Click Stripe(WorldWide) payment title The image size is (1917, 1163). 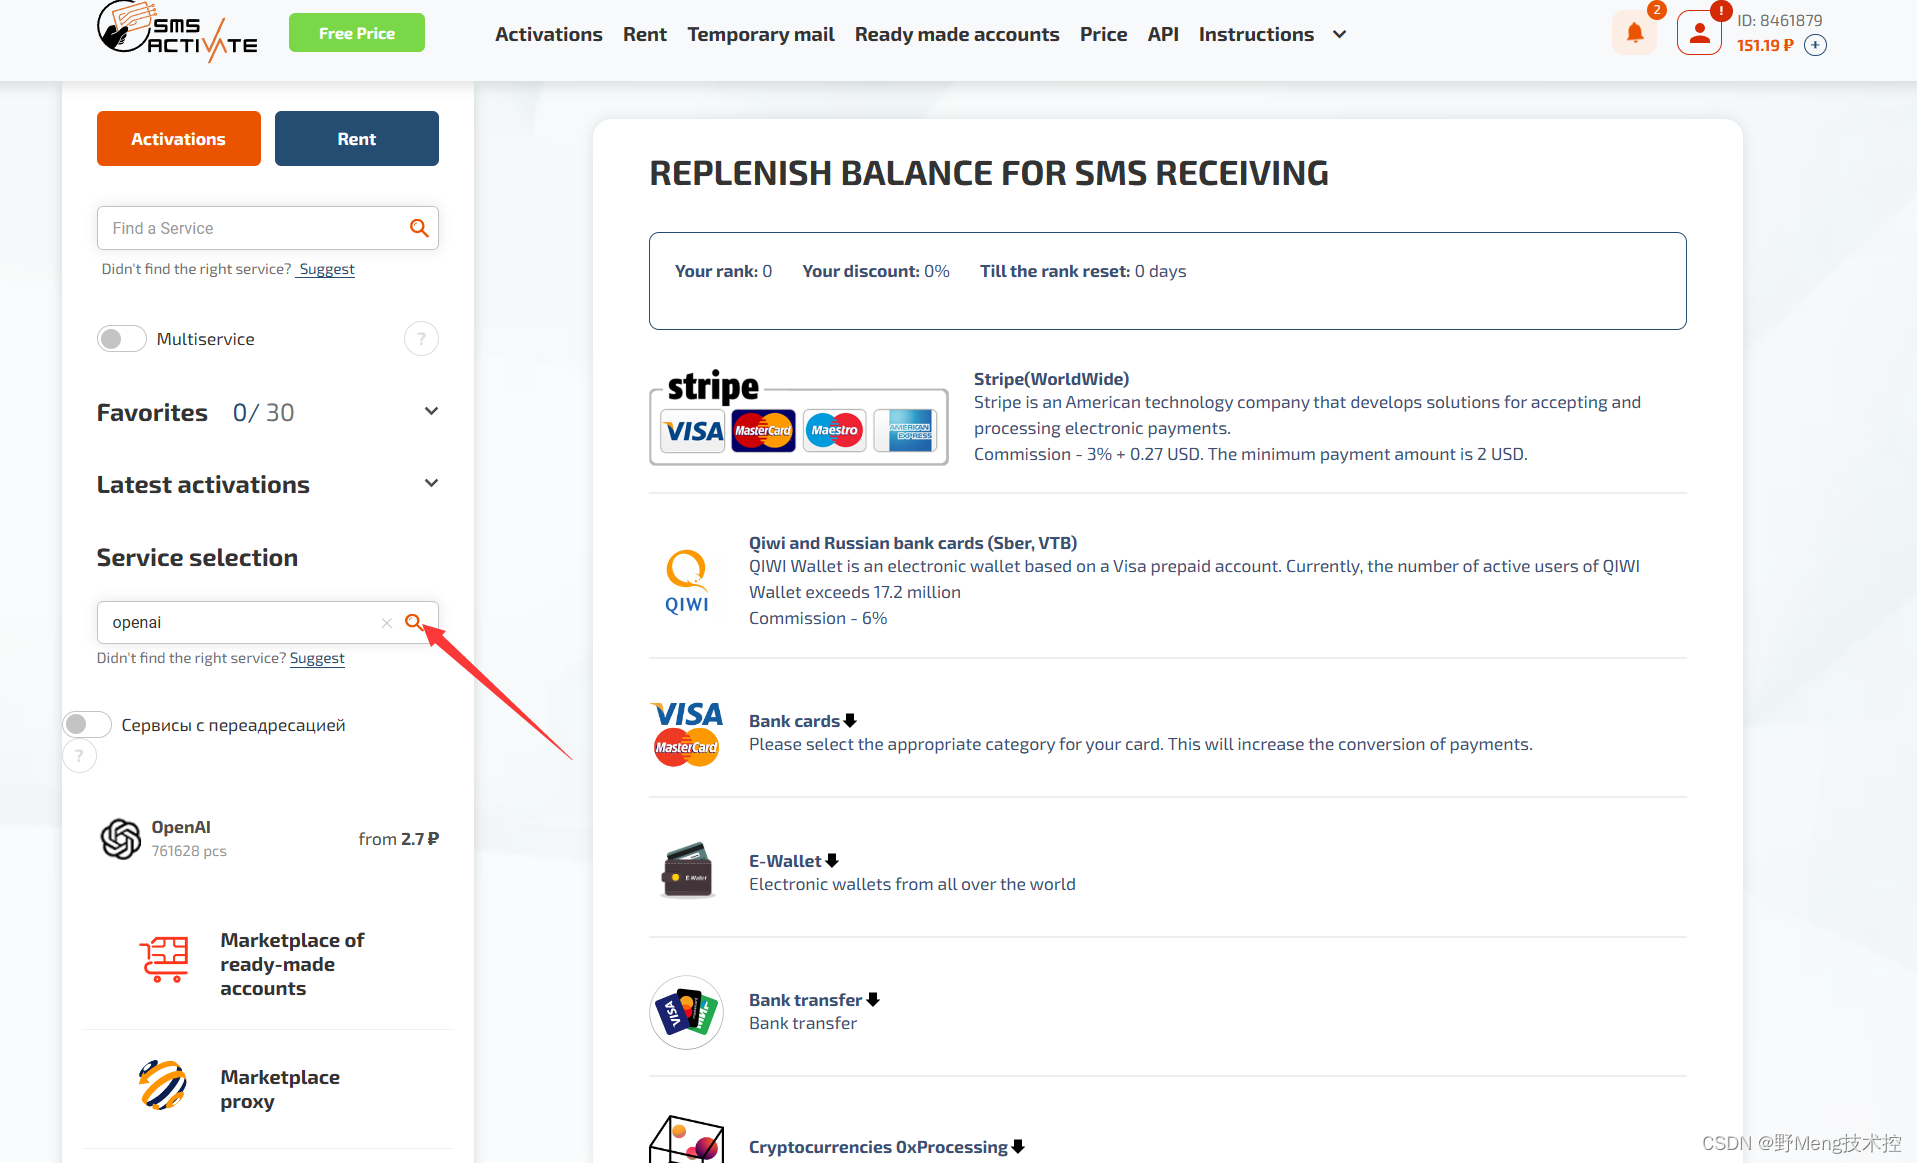coord(1051,379)
